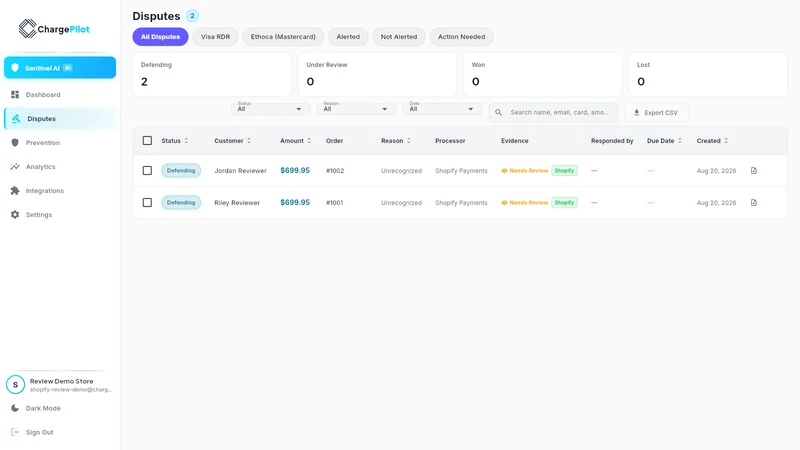Open the Date filter dropdown
Viewport: 800px width, 450px height.
click(442, 108)
